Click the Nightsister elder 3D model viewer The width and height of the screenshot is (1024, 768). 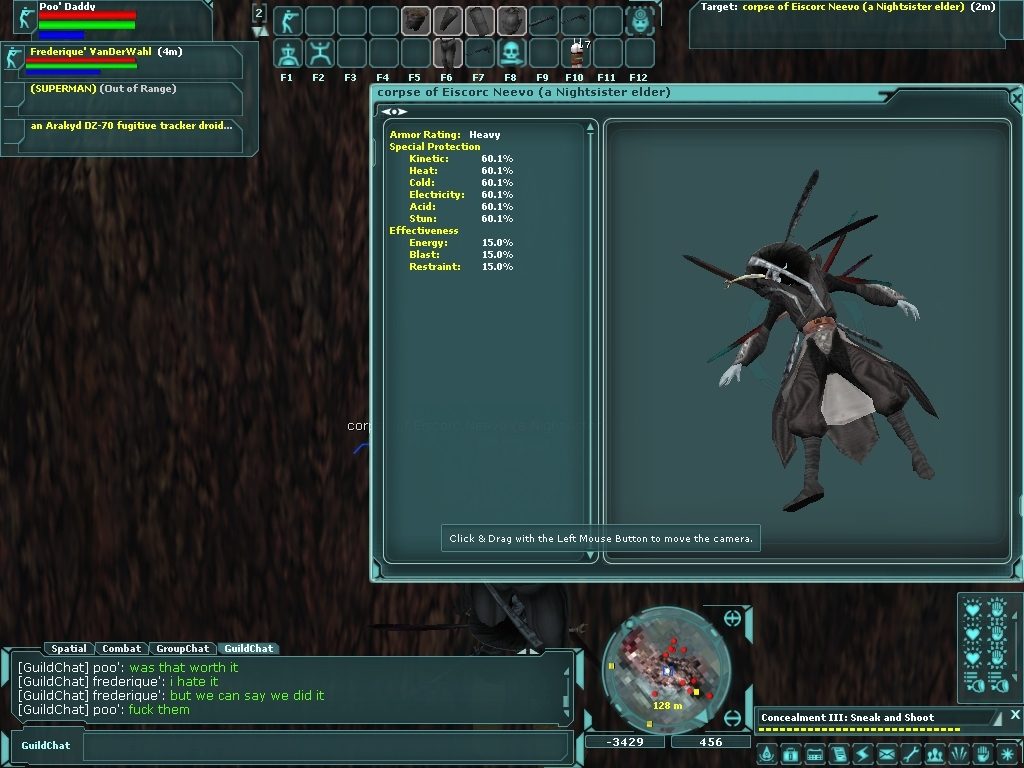pyautogui.click(x=807, y=340)
